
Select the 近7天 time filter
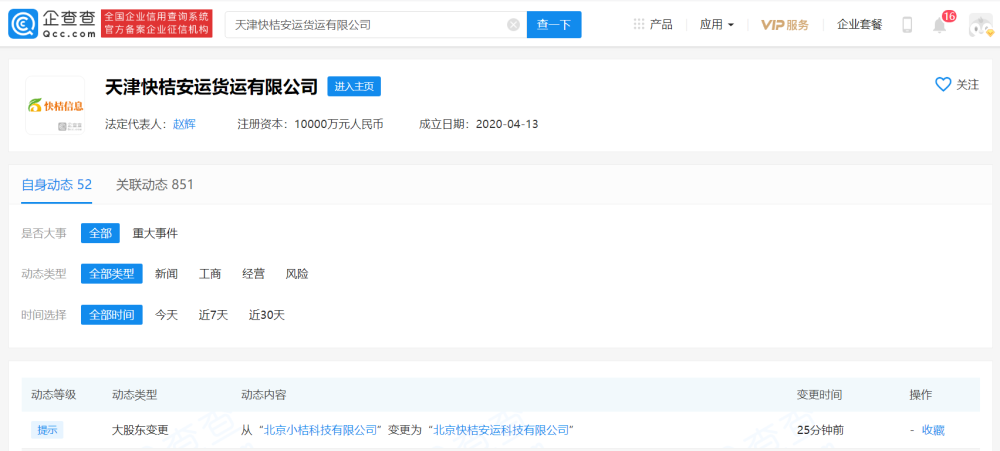coord(213,315)
